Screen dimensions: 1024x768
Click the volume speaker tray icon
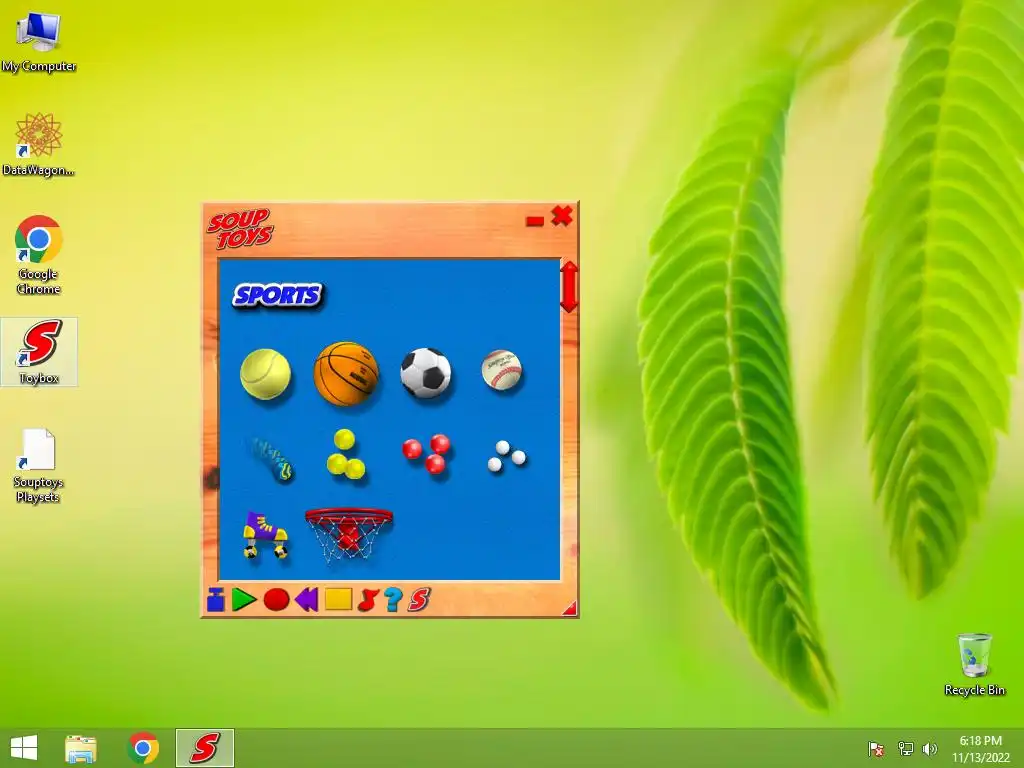(929, 748)
